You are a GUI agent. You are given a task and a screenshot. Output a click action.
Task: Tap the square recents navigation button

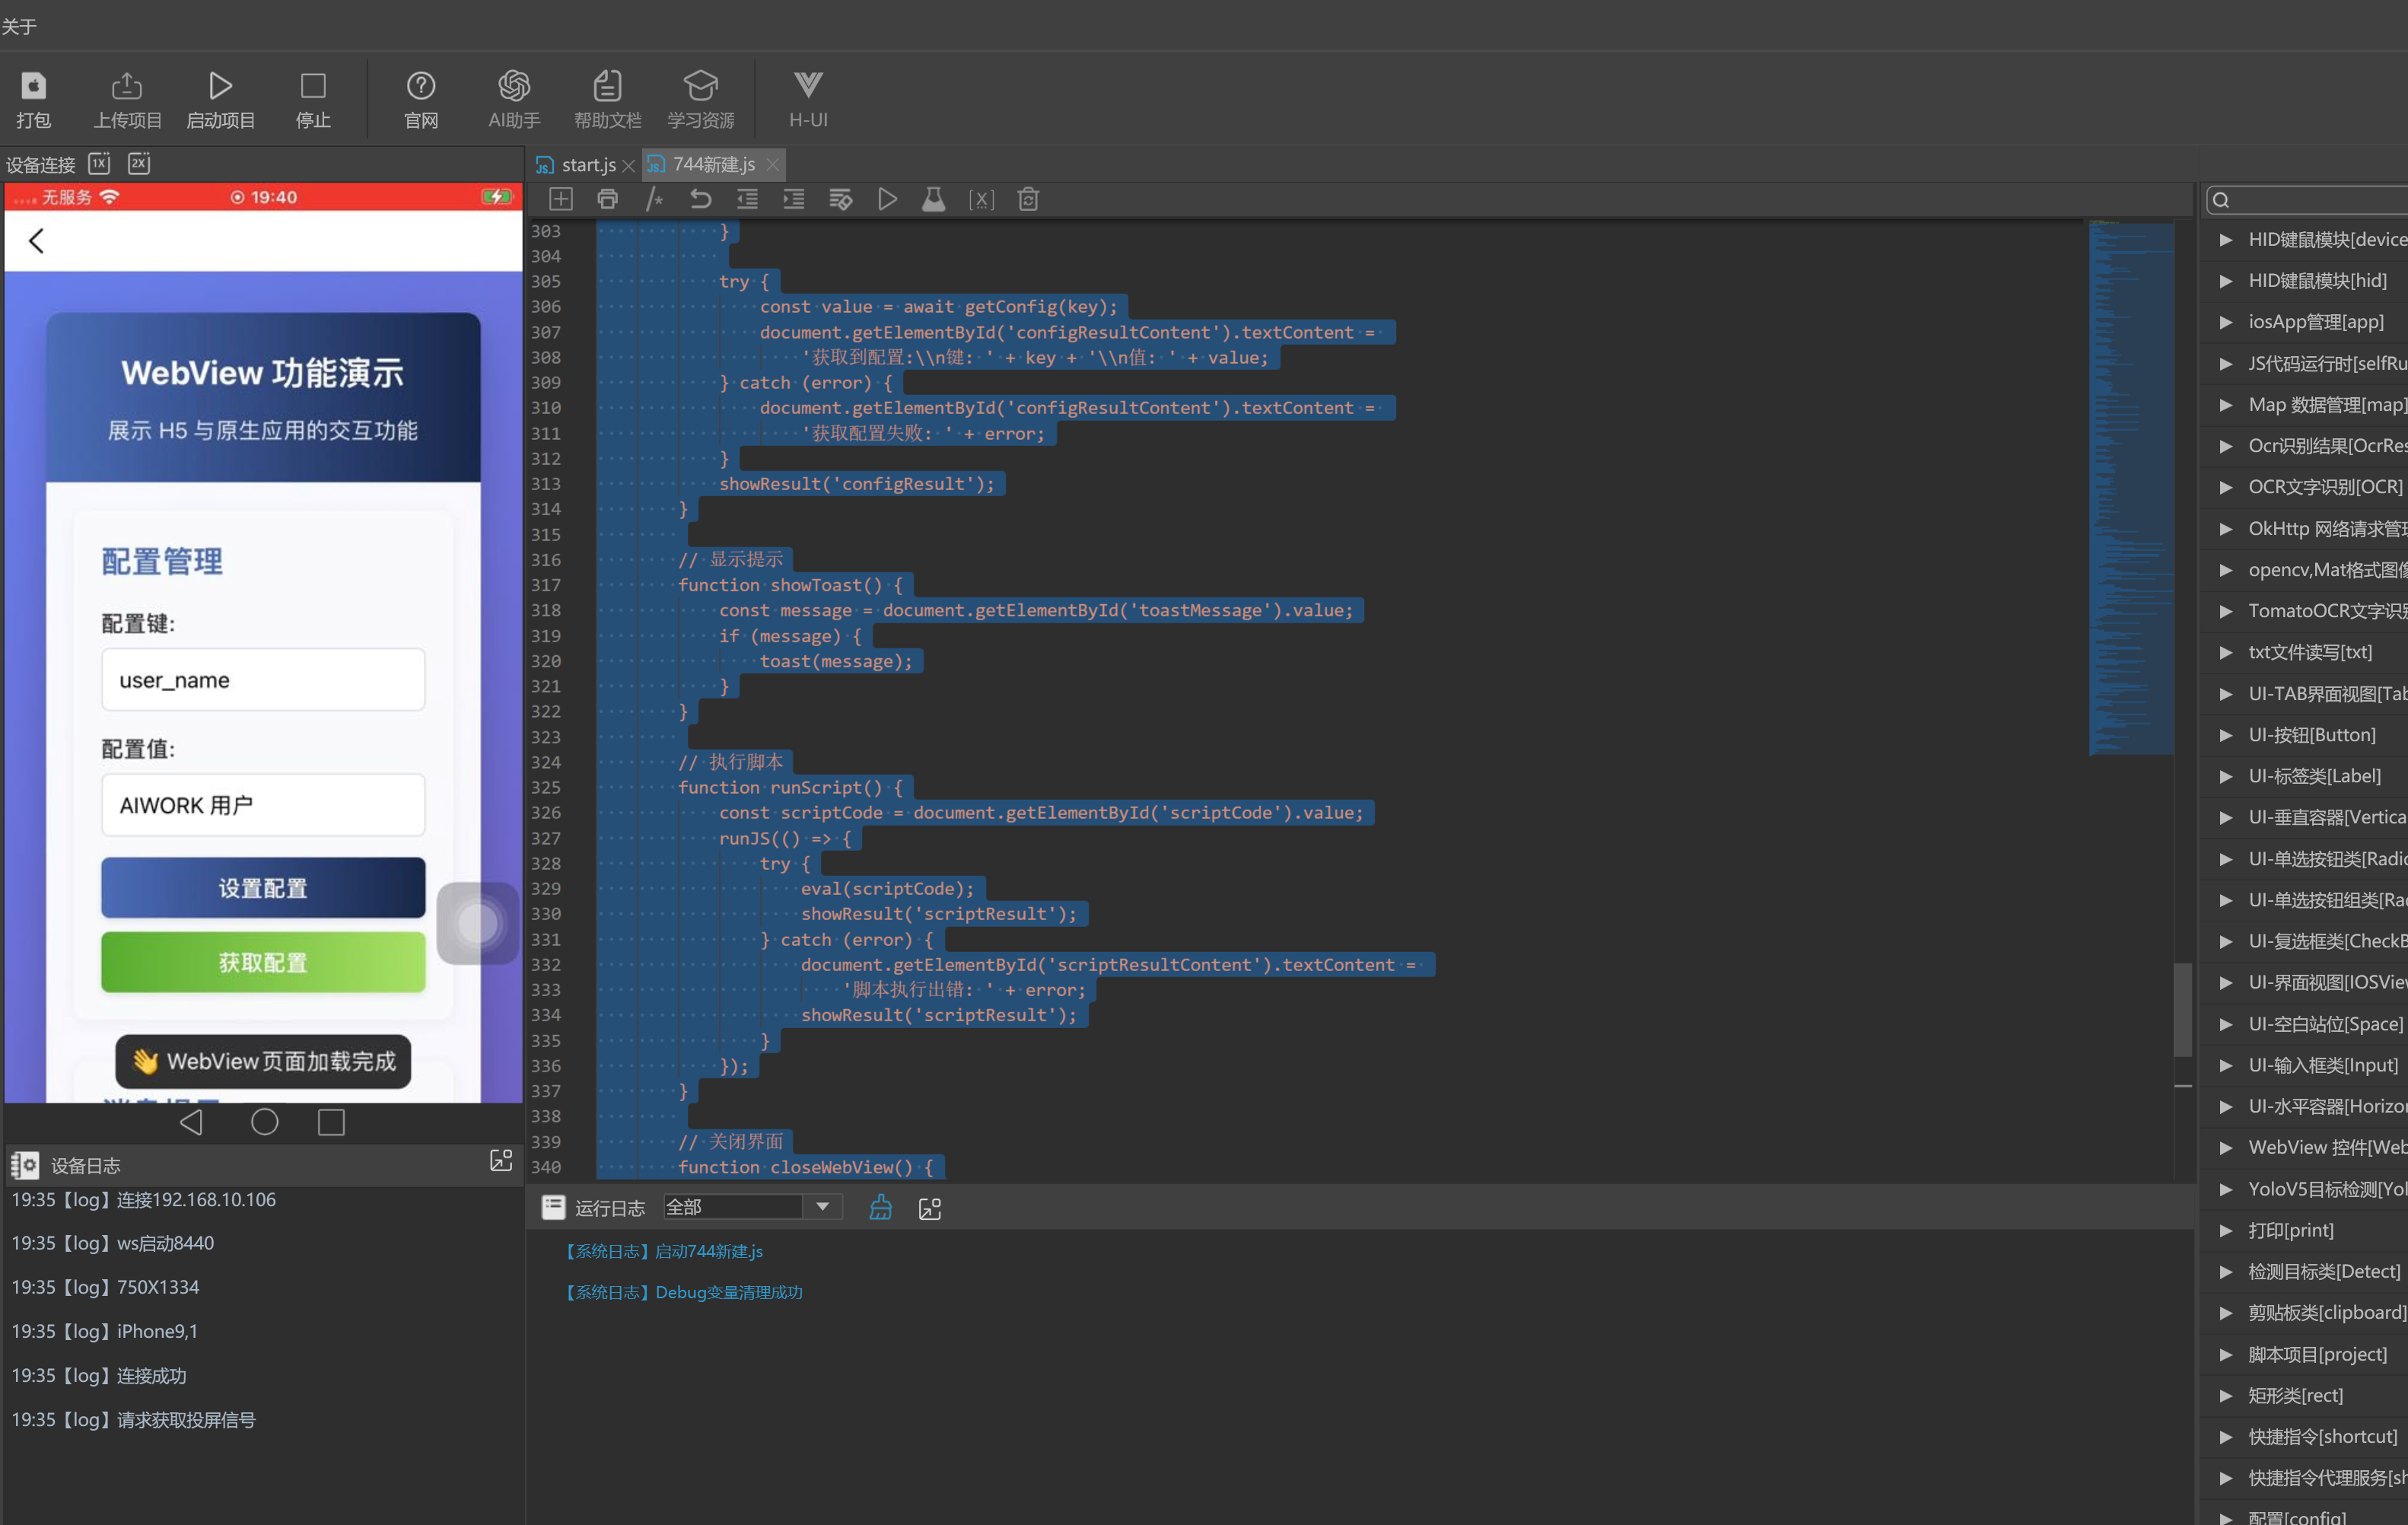(331, 1122)
